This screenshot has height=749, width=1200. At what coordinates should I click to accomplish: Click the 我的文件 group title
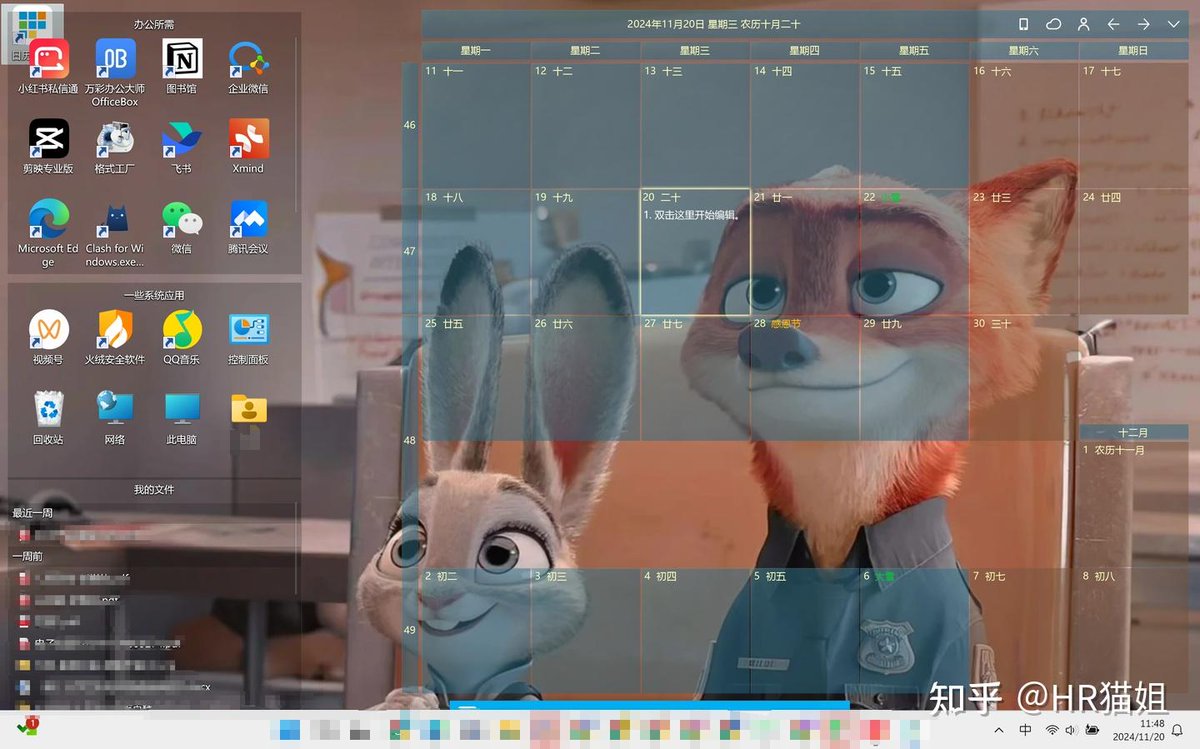[153, 489]
